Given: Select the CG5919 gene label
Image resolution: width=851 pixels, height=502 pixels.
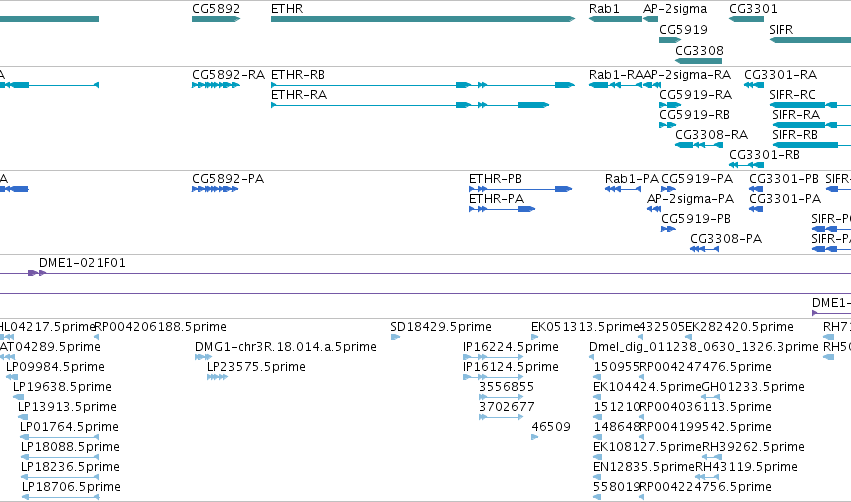Looking at the screenshot, I should pos(683,29).
